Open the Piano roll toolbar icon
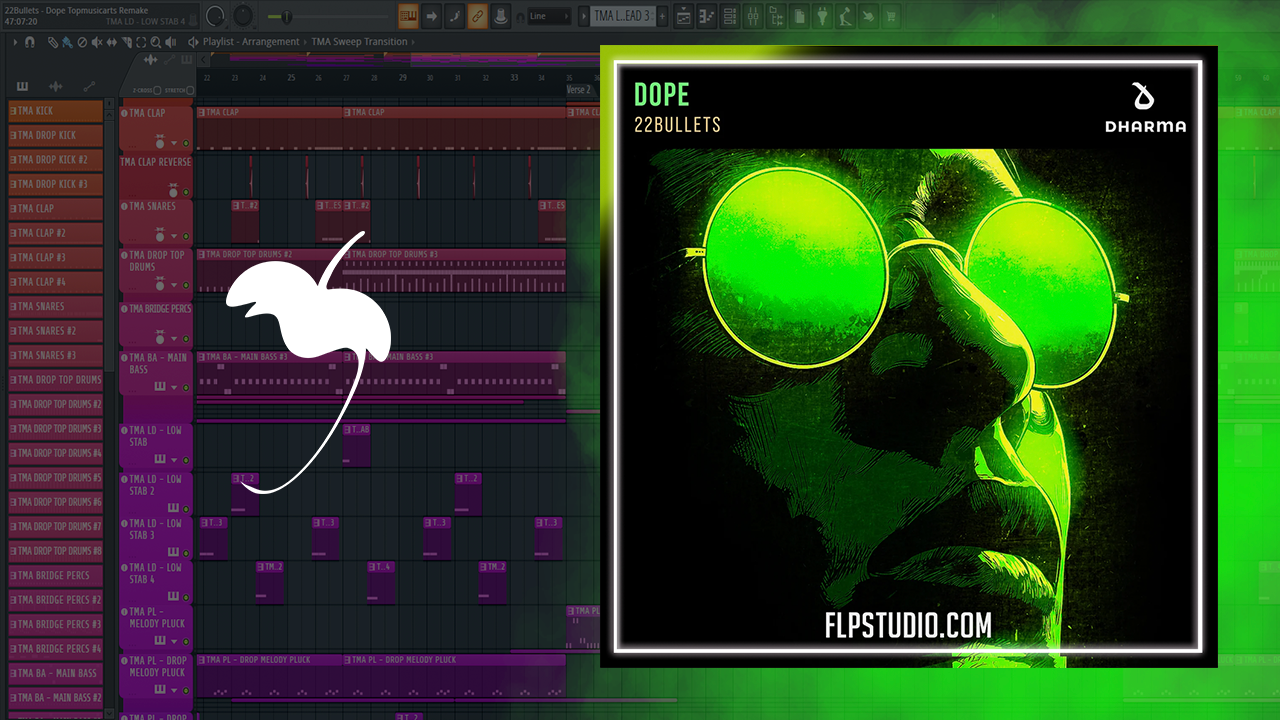The height and width of the screenshot is (720, 1280). 708,16
